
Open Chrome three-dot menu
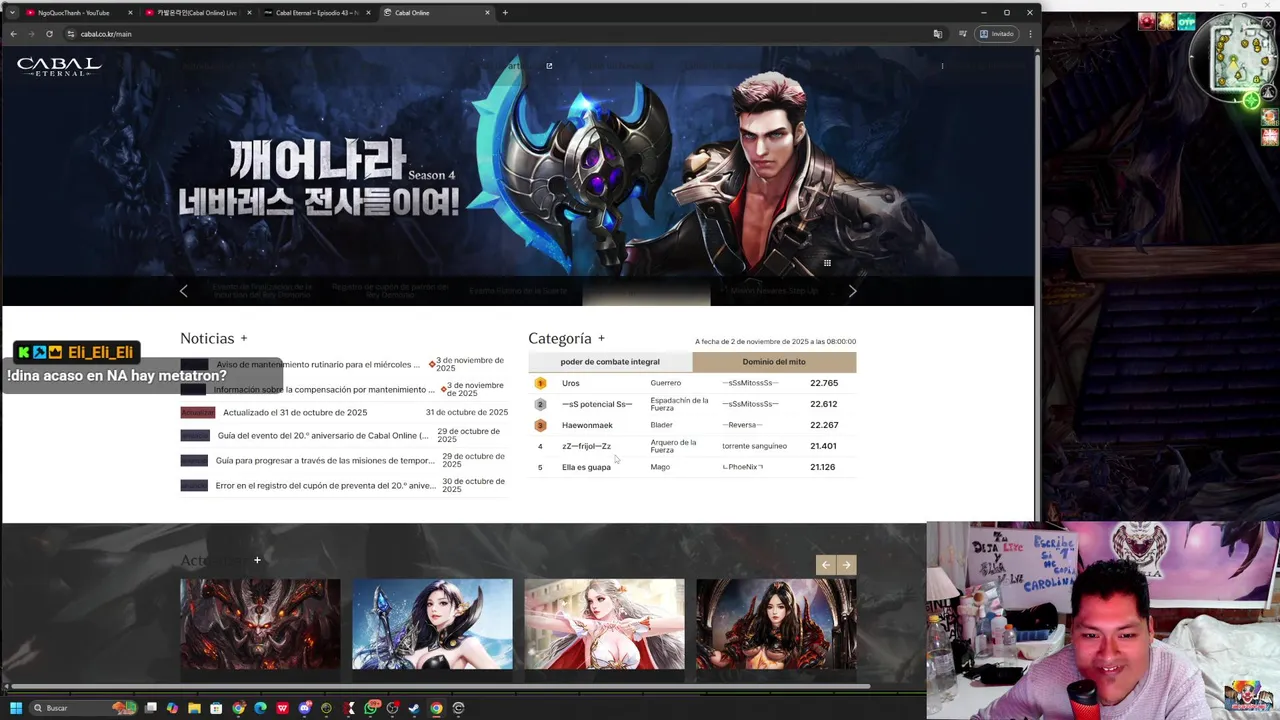pyautogui.click(x=1030, y=34)
